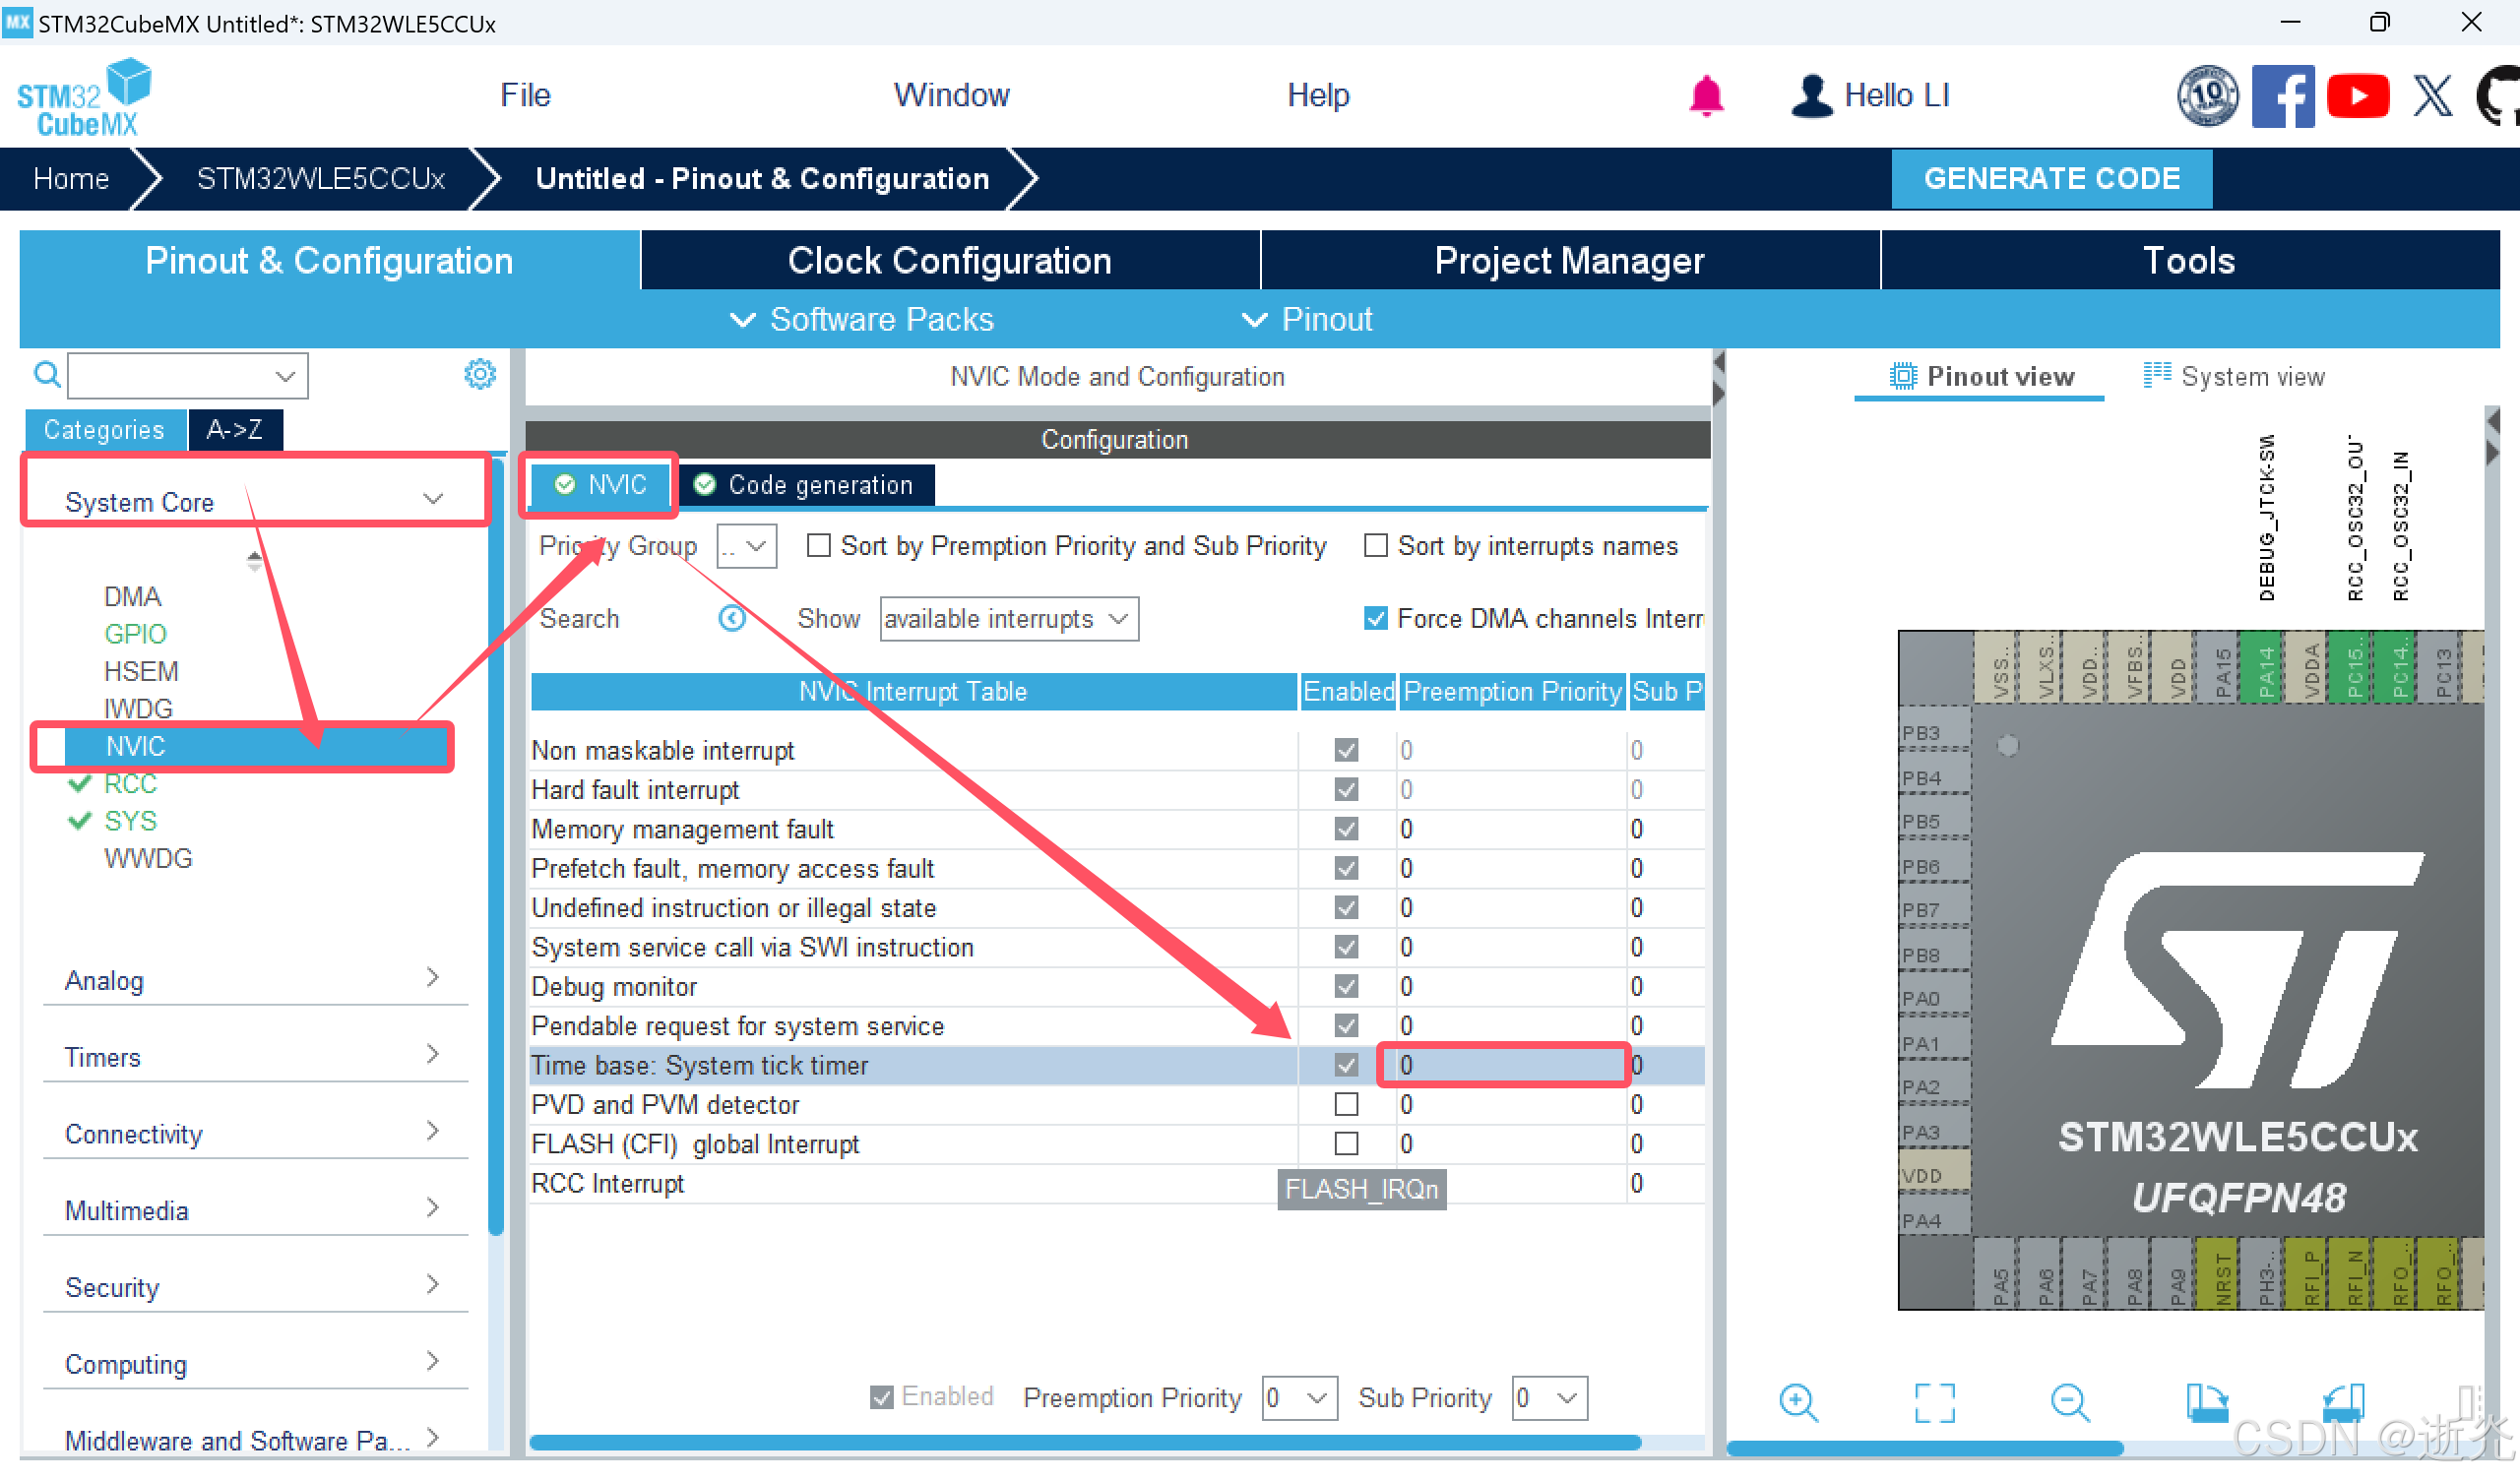
Task: Open the X (Twitter) icon link
Action: pyautogui.click(x=2432, y=96)
